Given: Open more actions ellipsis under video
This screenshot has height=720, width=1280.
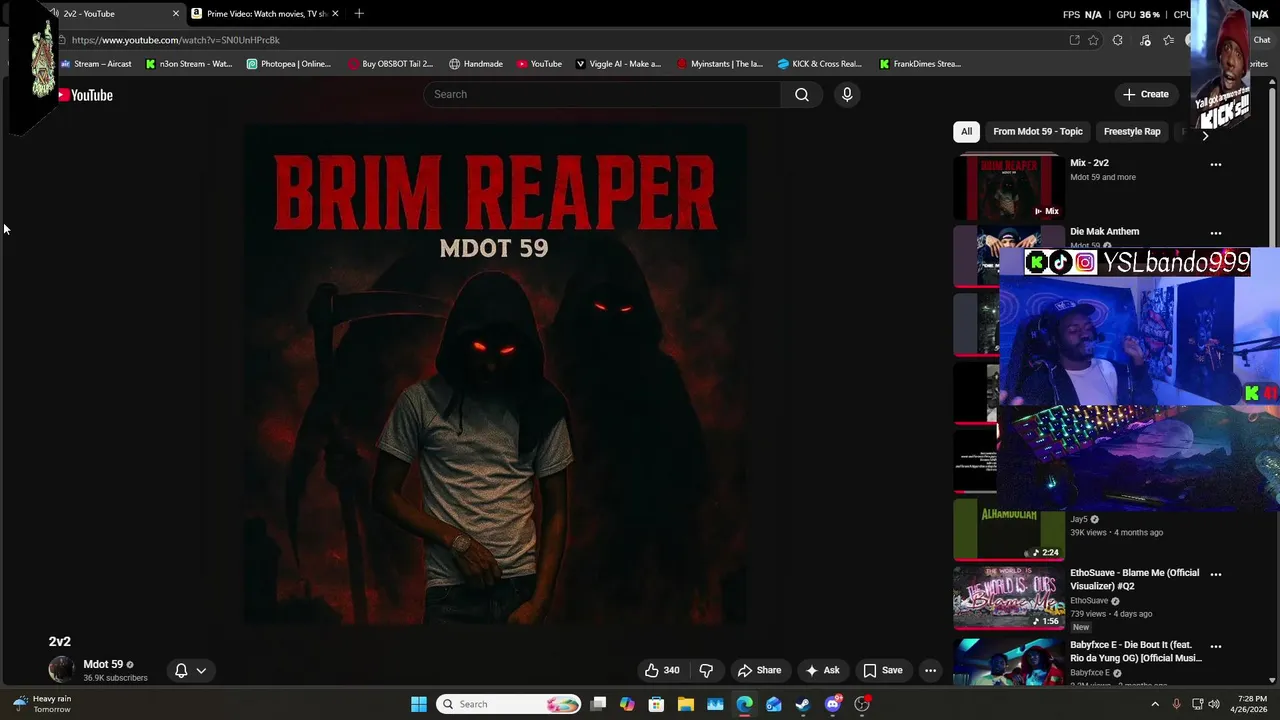Looking at the screenshot, I should point(930,670).
